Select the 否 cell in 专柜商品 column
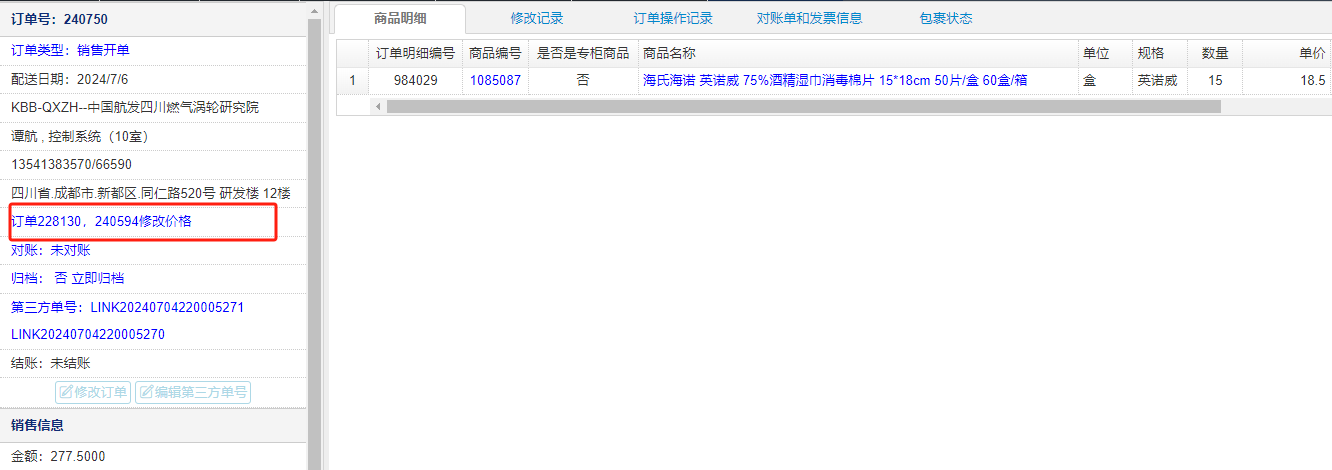The height and width of the screenshot is (470, 1332). click(x=583, y=80)
